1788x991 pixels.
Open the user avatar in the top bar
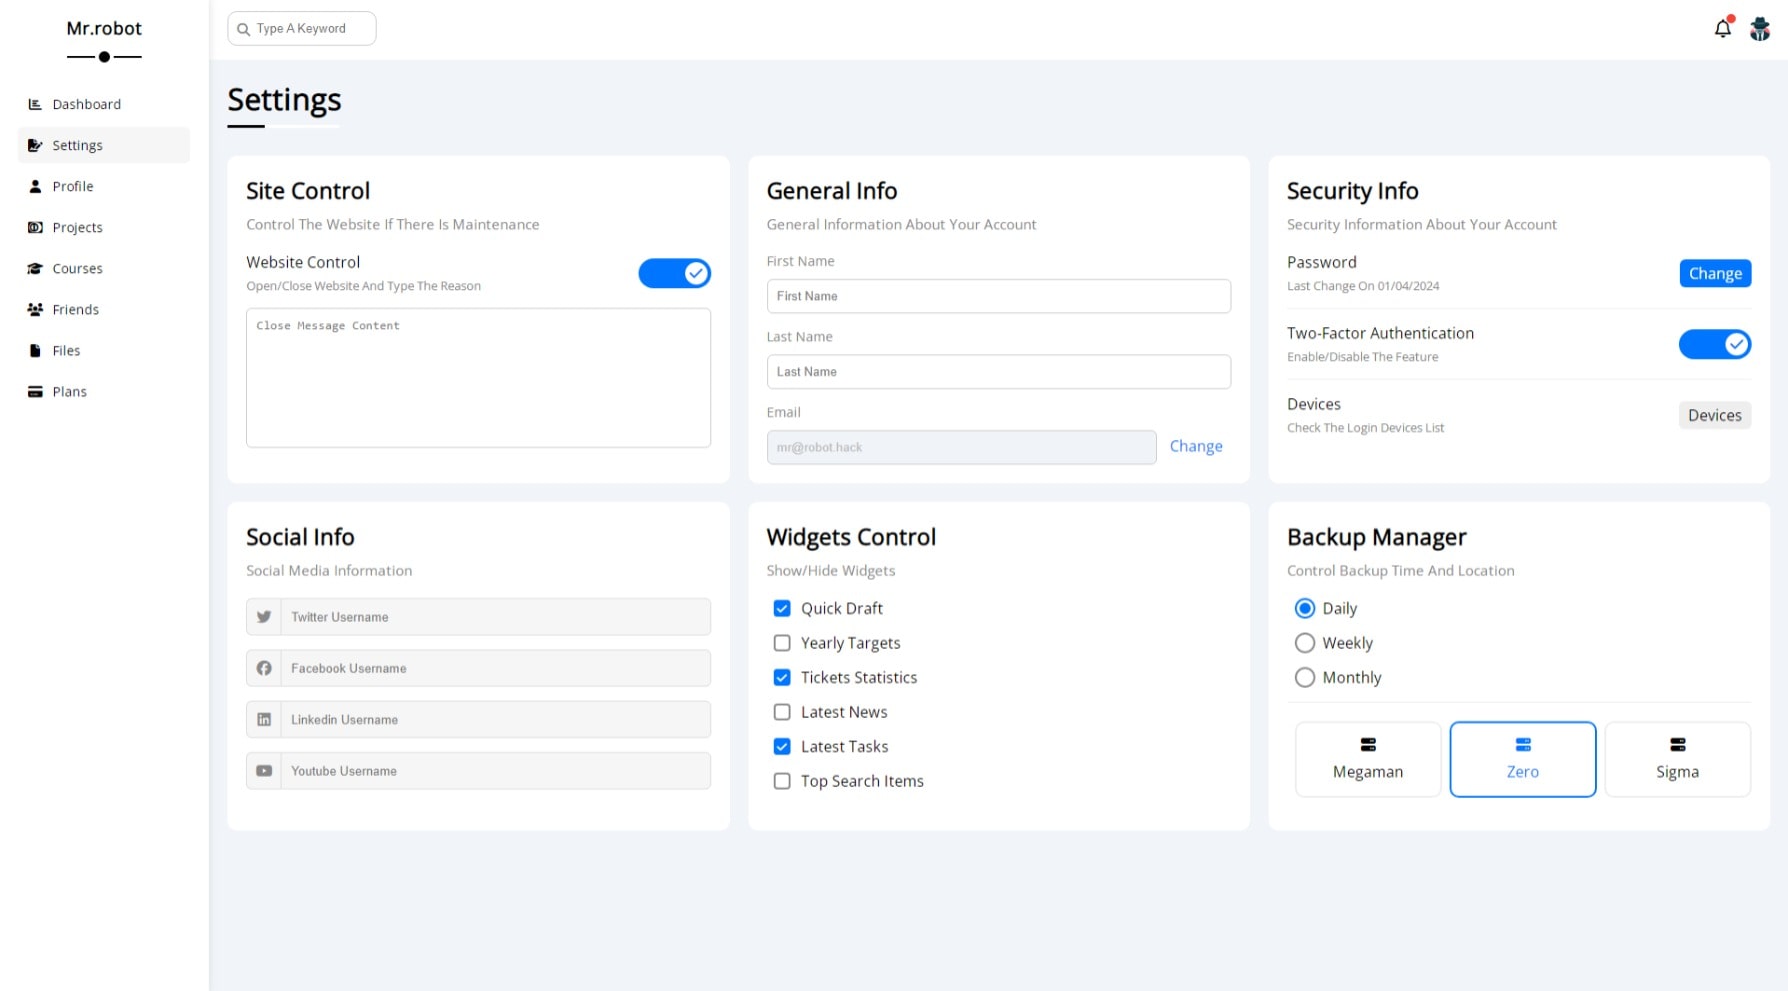coord(1760,29)
